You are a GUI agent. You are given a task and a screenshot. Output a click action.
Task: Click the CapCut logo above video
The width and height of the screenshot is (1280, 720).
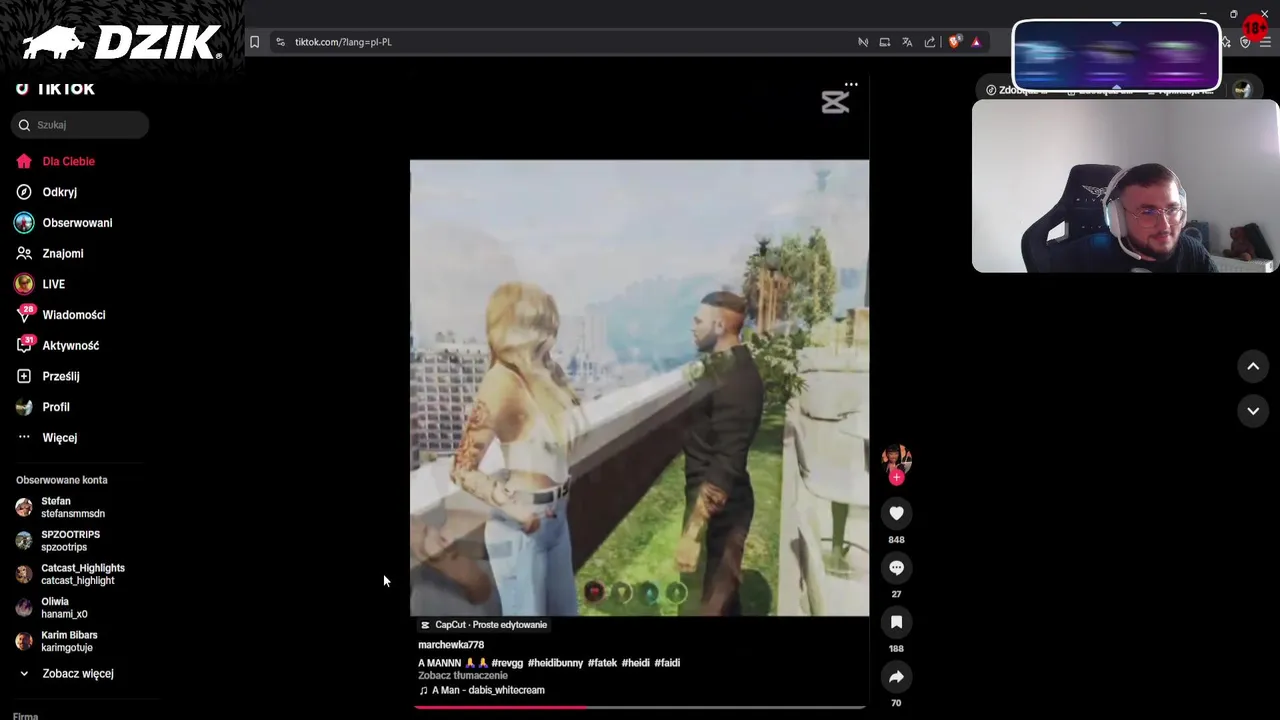835,102
